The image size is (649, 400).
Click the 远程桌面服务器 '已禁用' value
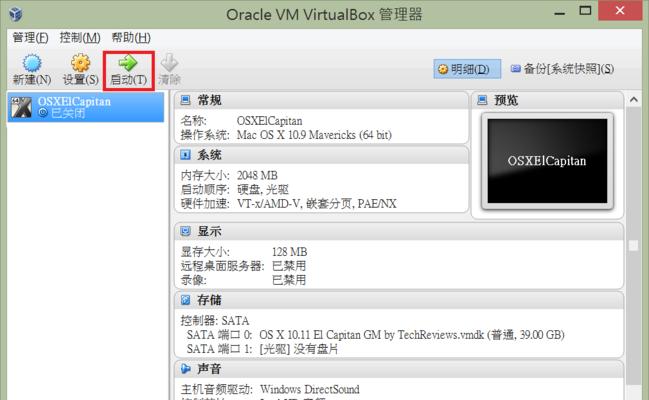point(289,266)
